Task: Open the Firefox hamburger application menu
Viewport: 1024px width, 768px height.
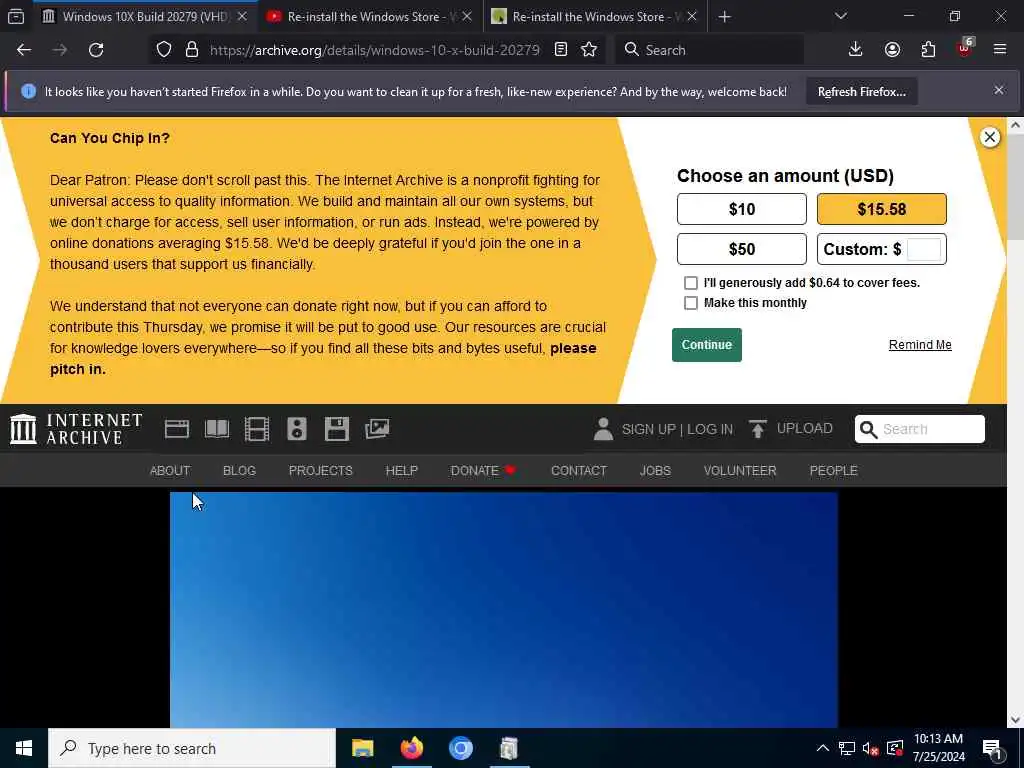Action: pyautogui.click(x=1000, y=50)
